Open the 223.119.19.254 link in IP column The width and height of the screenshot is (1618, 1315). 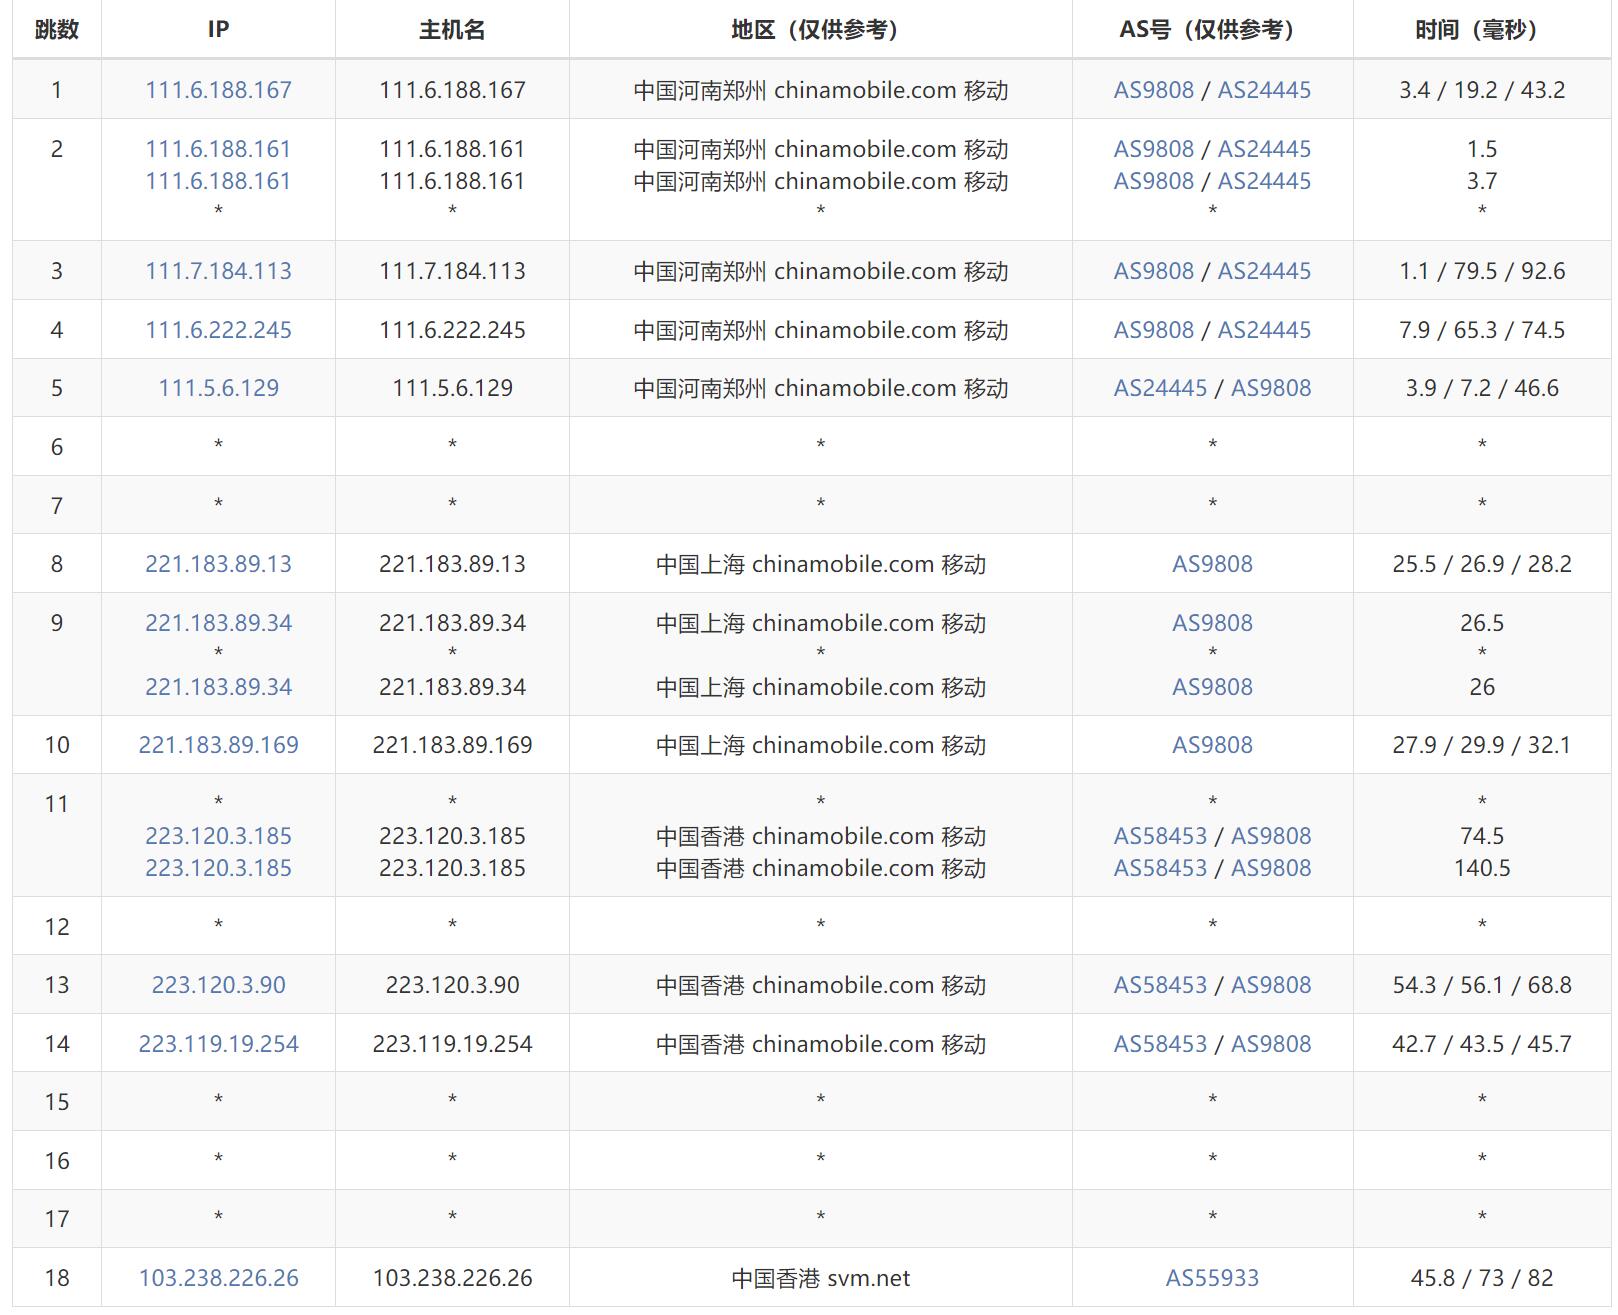[x=218, y=1044]
